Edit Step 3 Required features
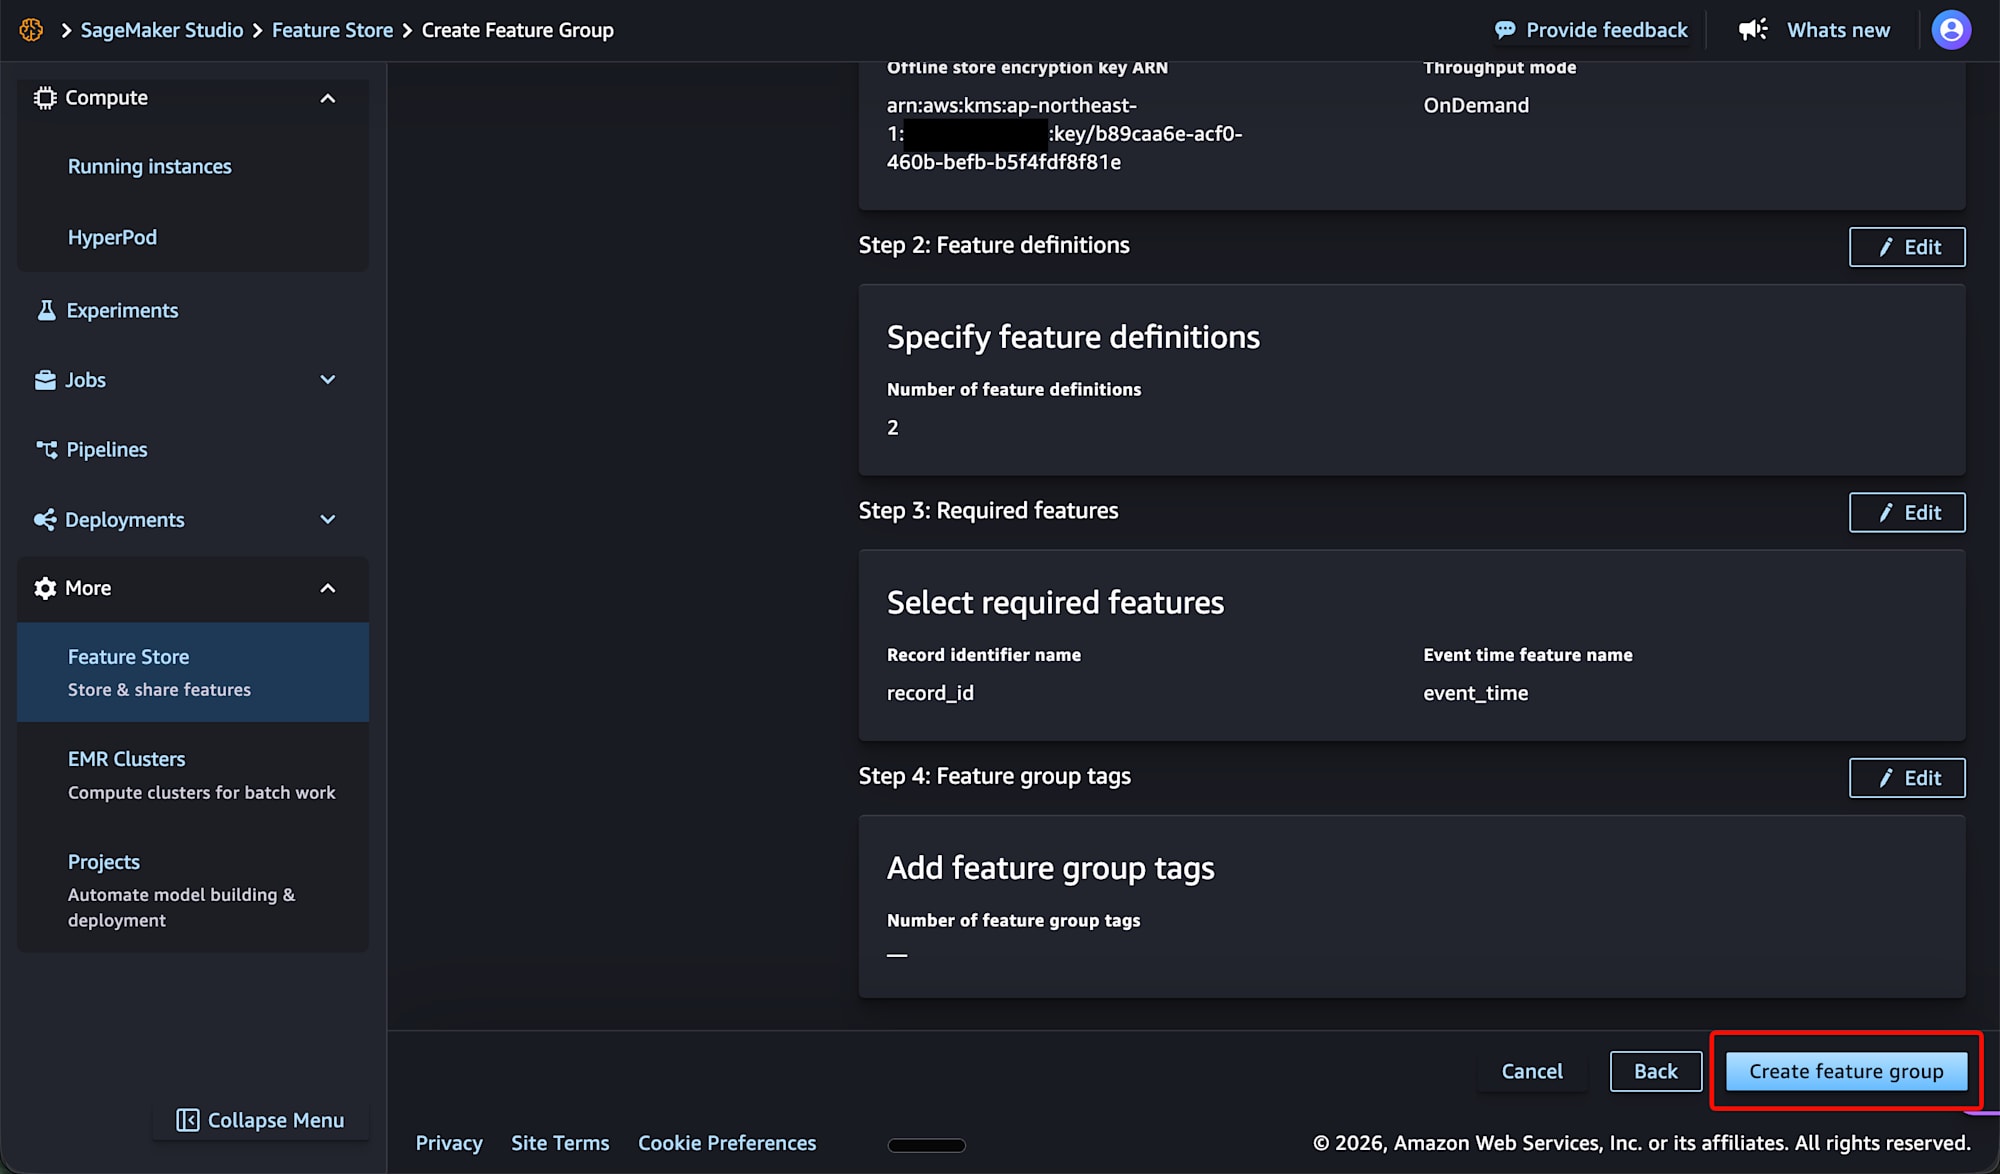 point(1907,513)
